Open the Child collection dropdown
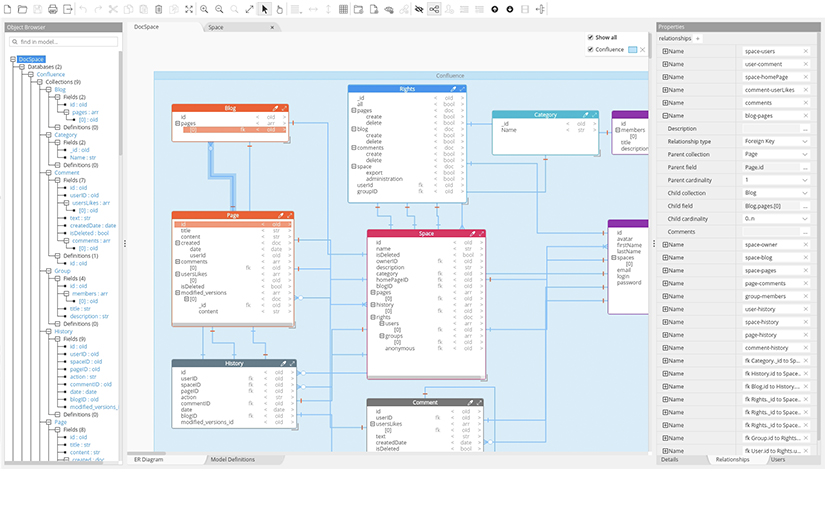 [804, 193]
